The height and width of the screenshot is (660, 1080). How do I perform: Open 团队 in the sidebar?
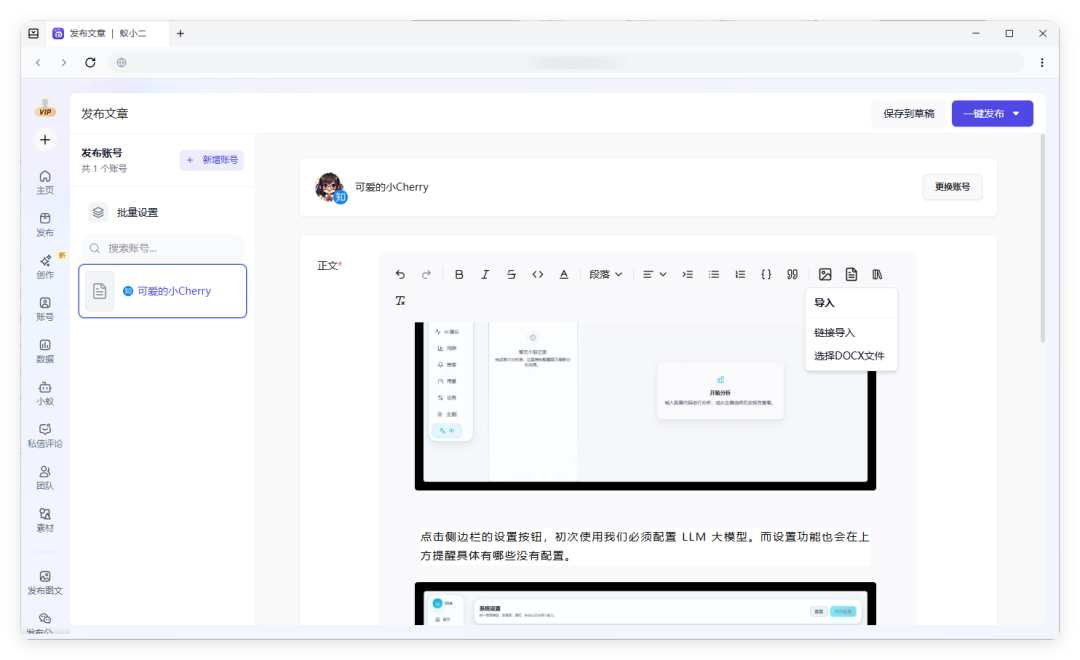(x=45, y=477)
